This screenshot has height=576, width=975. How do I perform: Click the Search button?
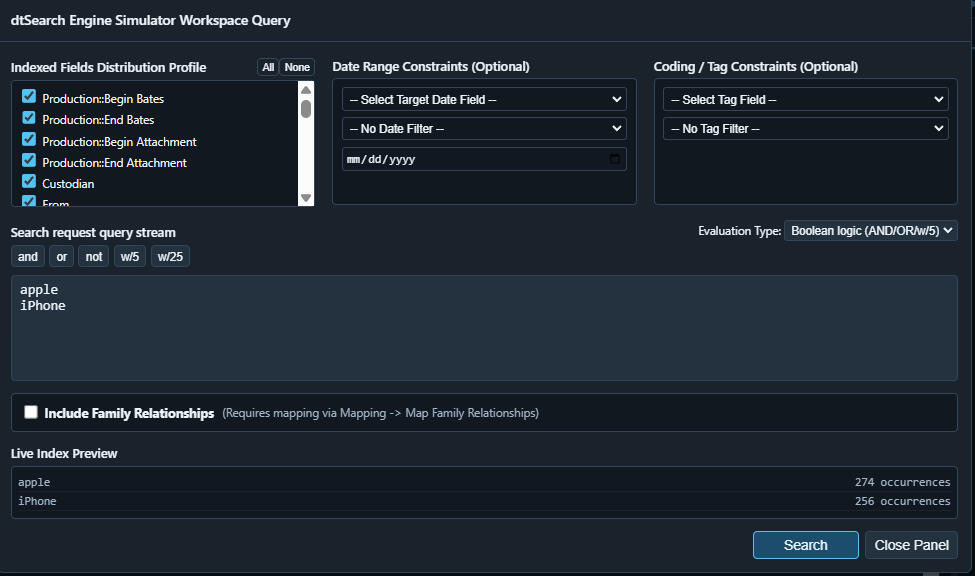pyautogui.click(x=805, y=545)
